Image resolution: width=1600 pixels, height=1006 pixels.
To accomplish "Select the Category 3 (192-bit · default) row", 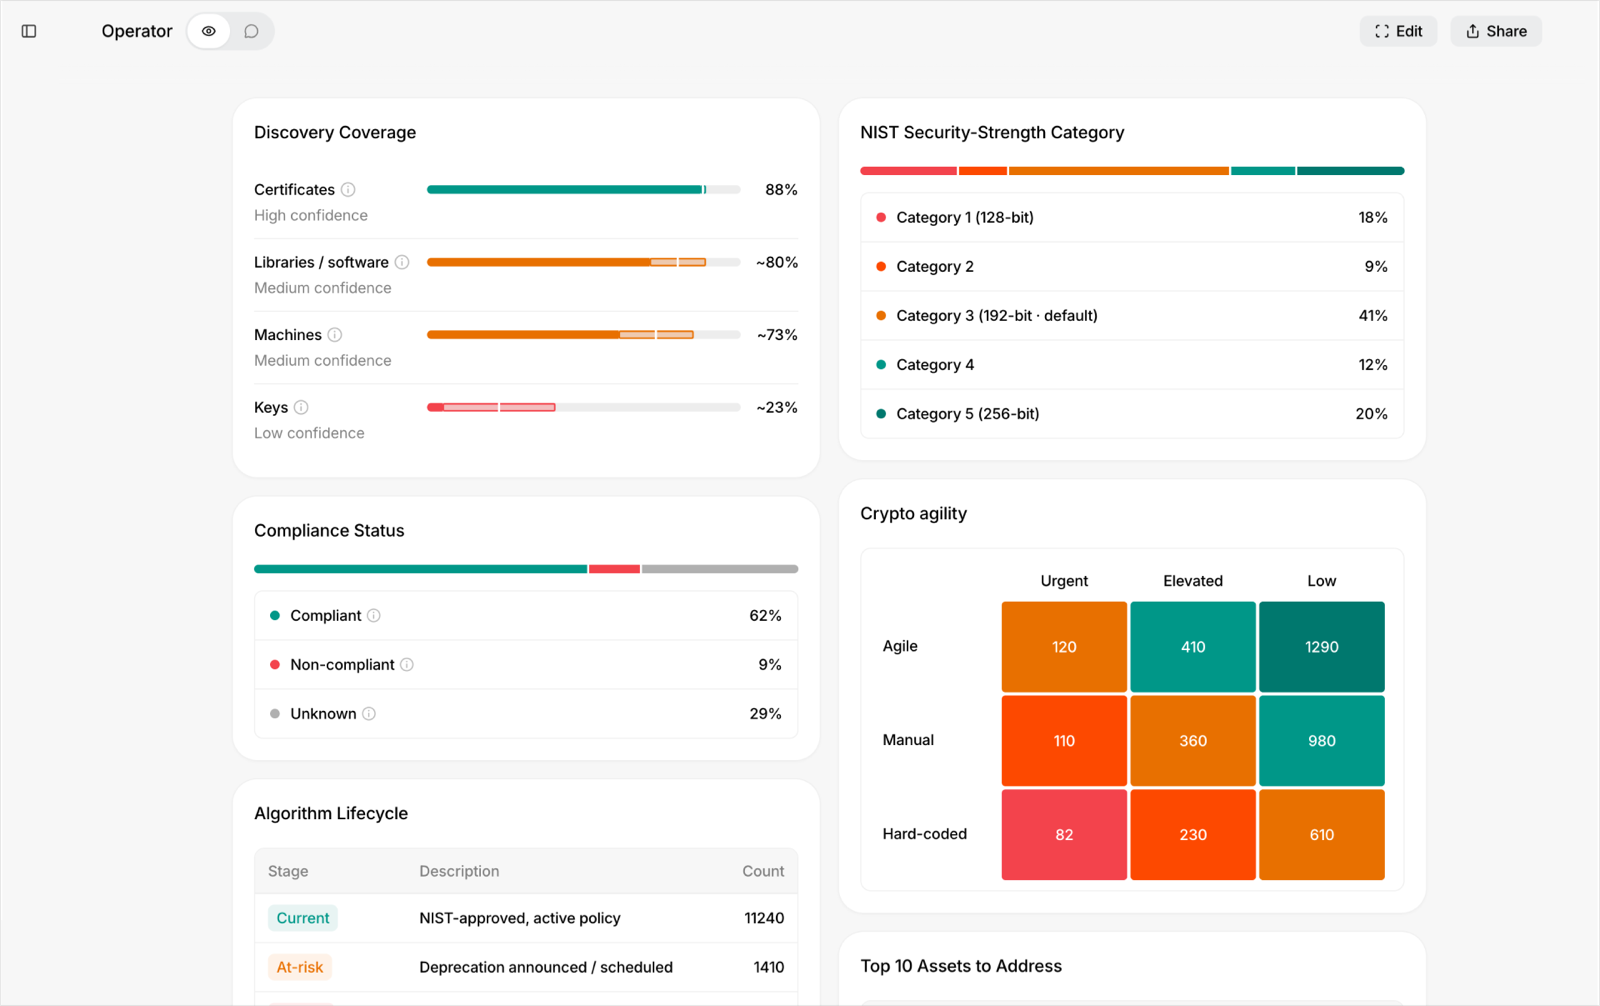I will (x=1132, y=315).
